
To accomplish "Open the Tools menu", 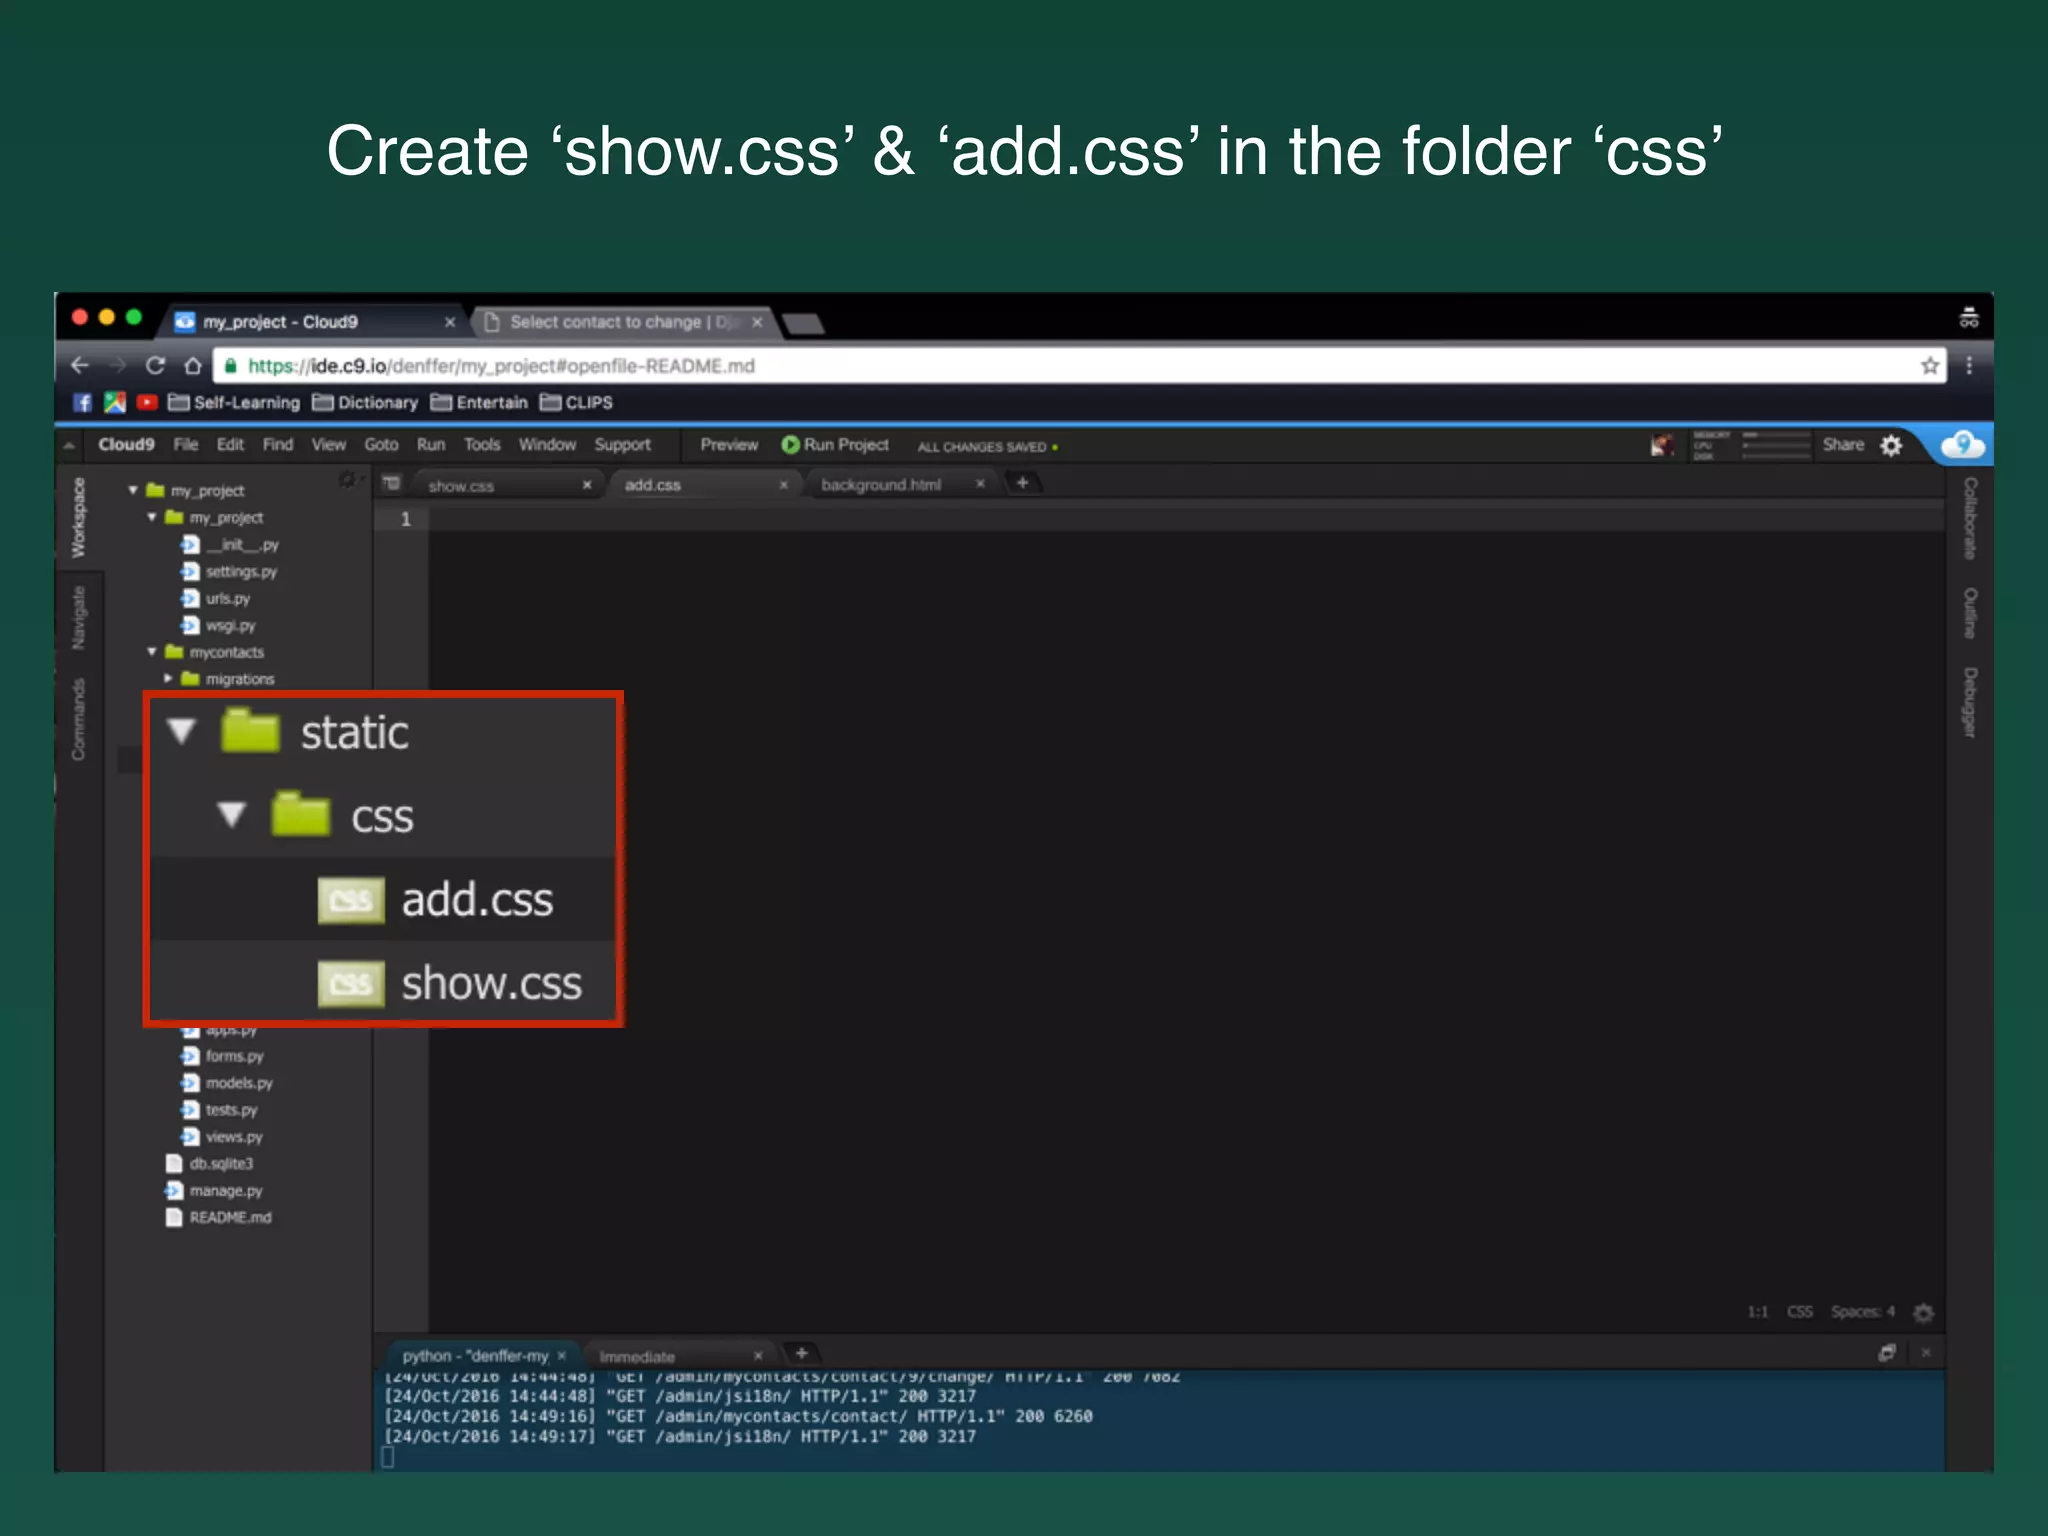I will [481, 445].
